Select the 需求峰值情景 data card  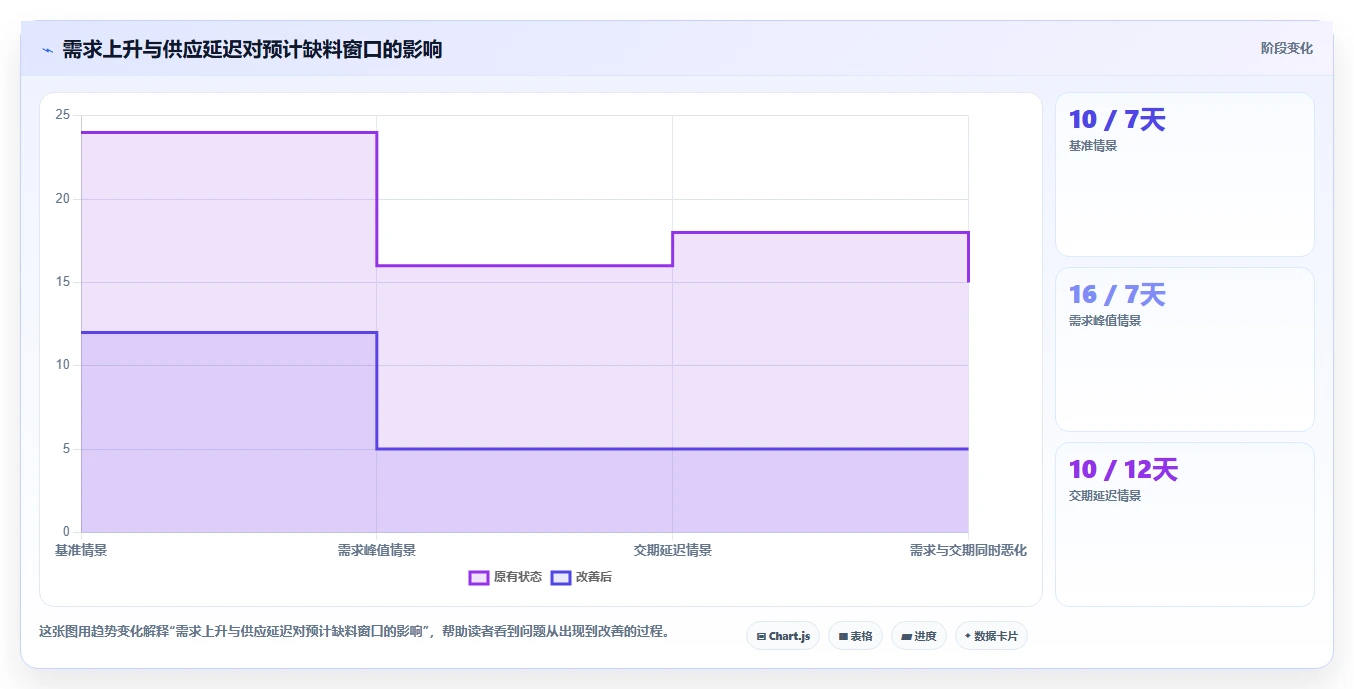click(x=1185, y=350)
